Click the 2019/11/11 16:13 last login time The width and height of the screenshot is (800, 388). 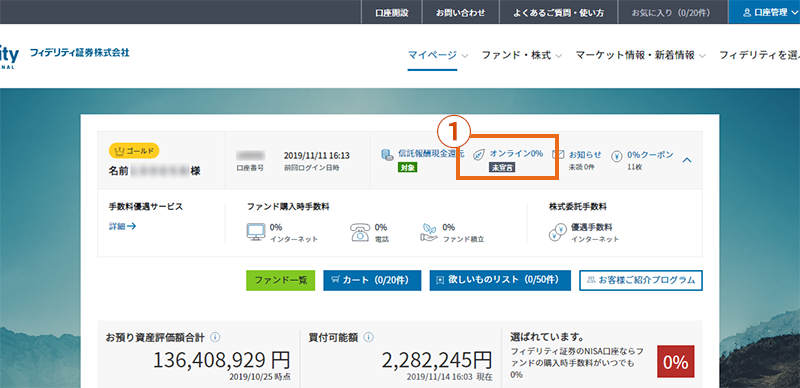pos(316,155)
